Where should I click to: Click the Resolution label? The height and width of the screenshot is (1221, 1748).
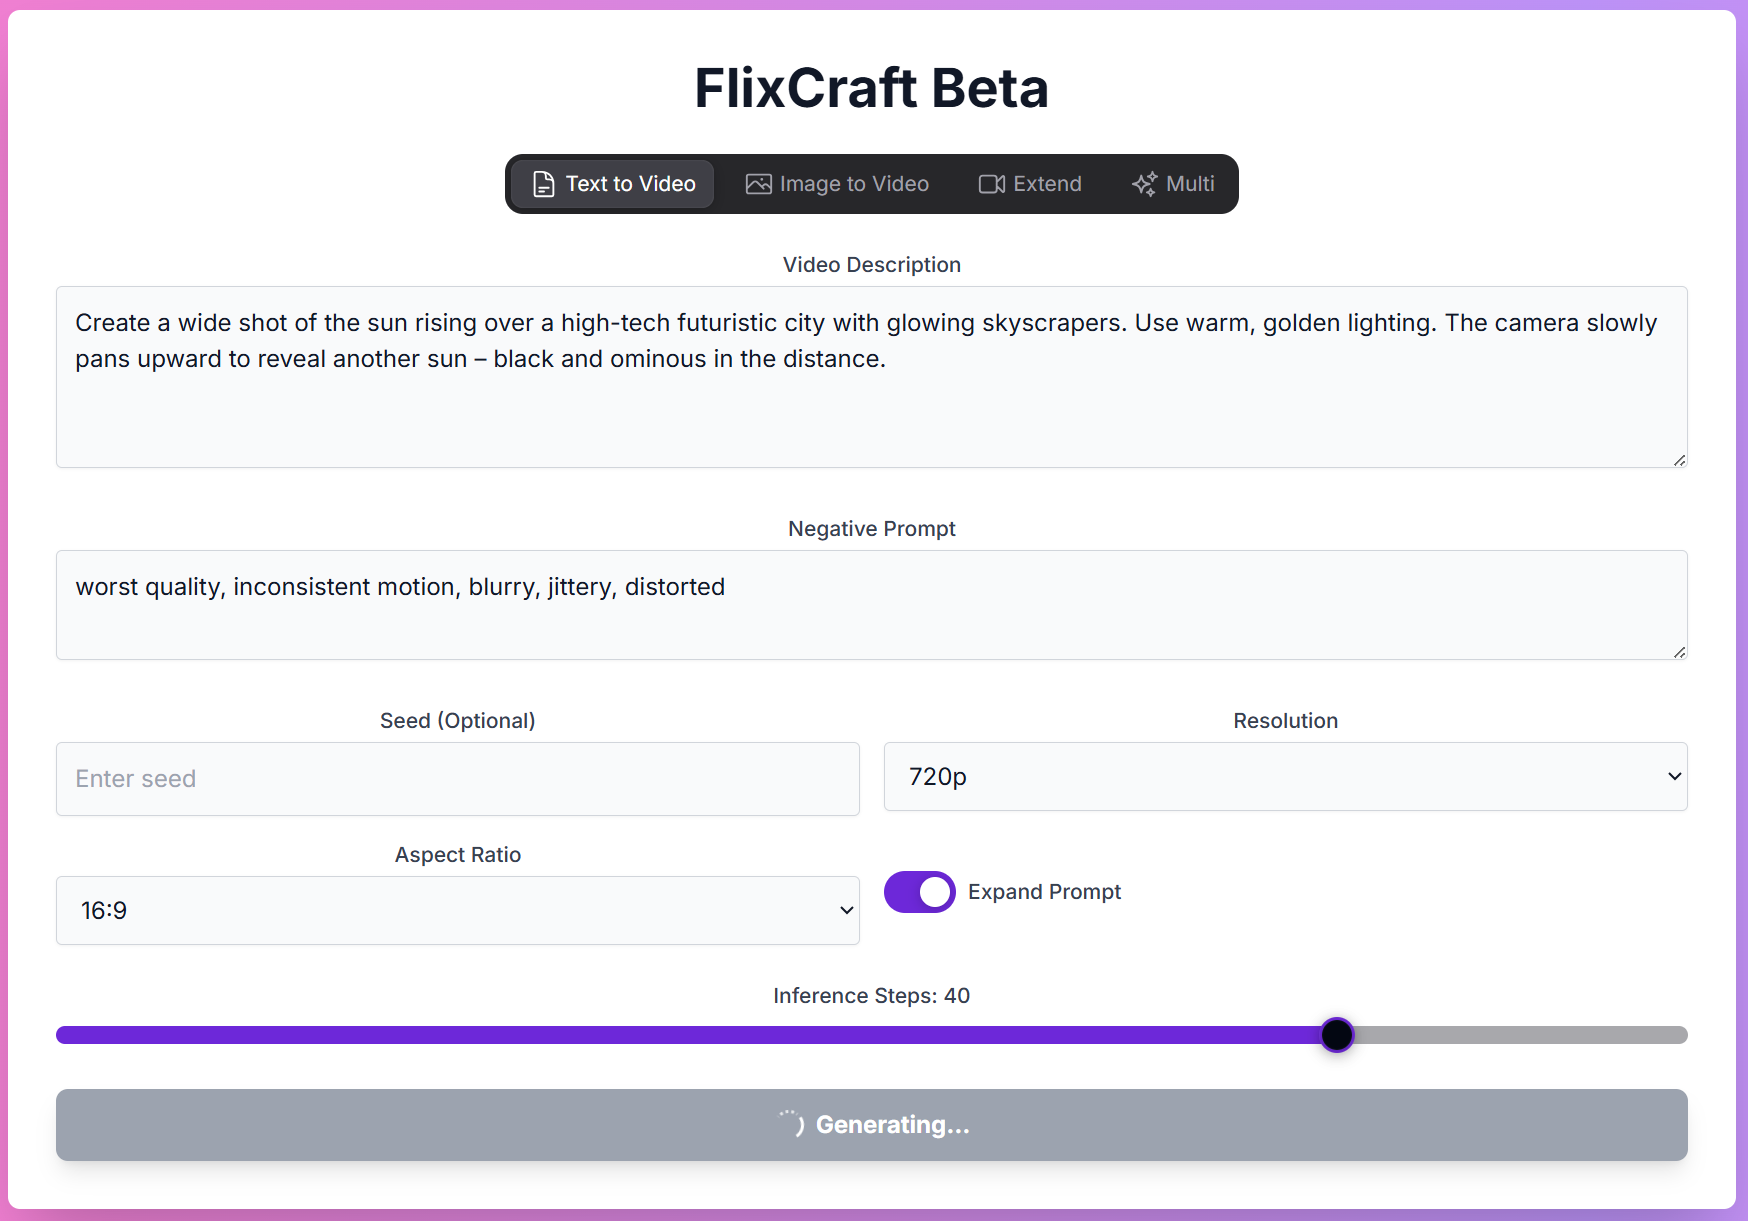click(1286, 721)
